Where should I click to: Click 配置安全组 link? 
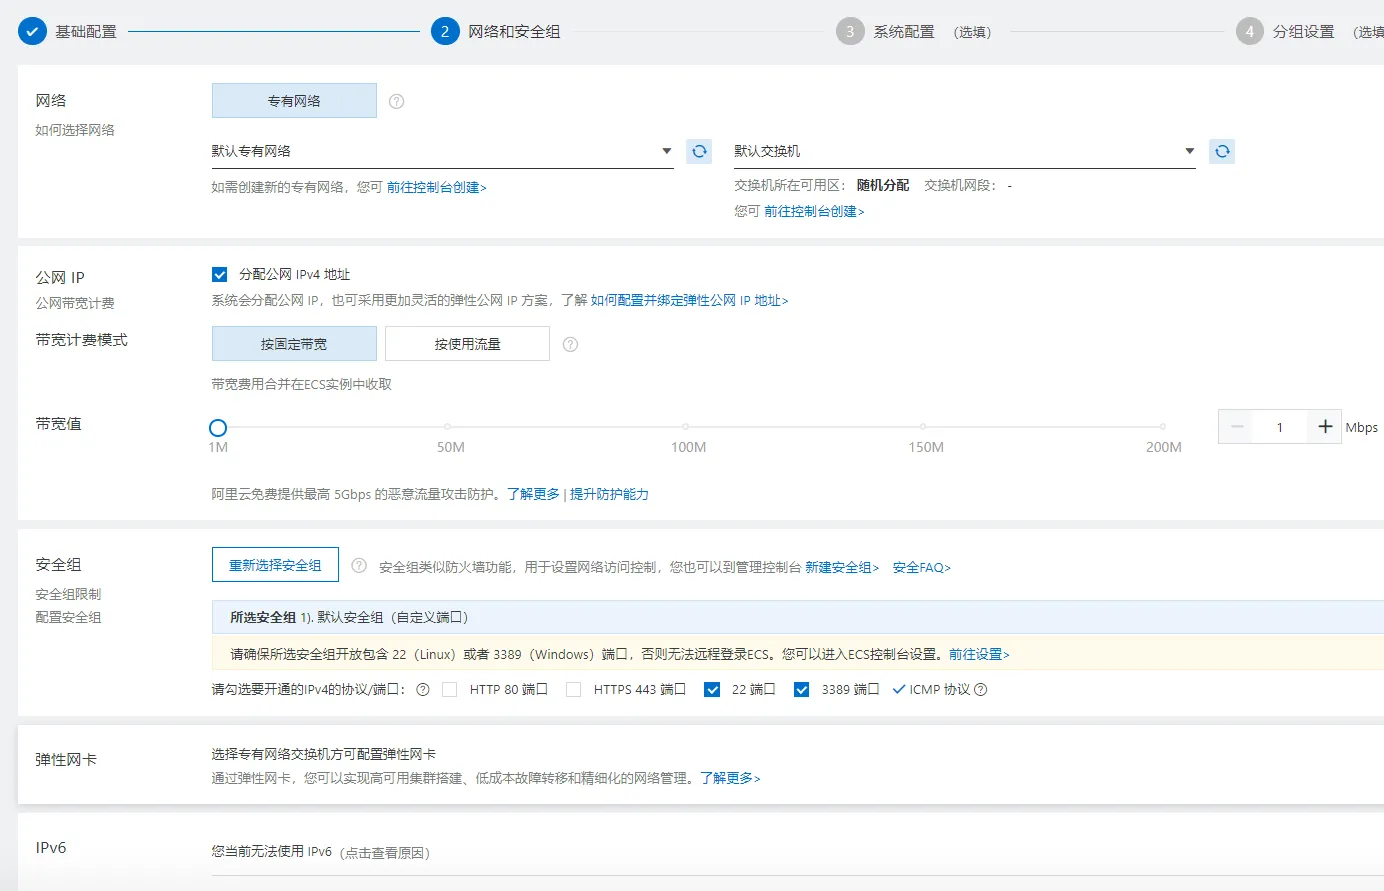tap(68, 617)
